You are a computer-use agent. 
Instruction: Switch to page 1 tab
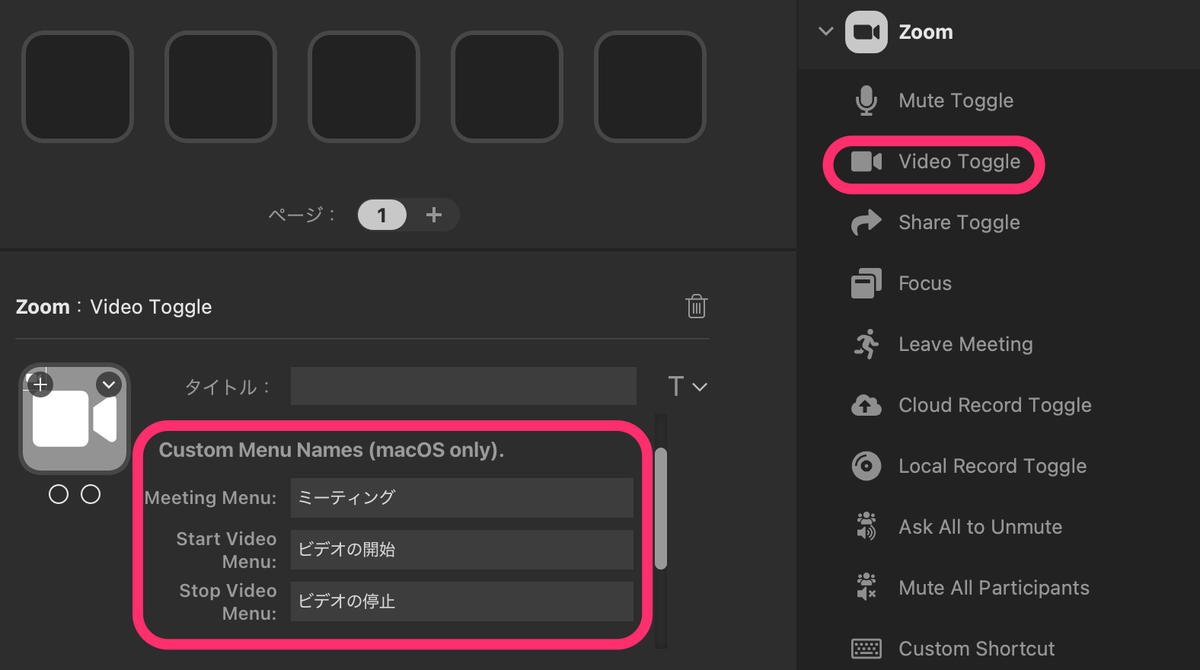coord(381,215)
